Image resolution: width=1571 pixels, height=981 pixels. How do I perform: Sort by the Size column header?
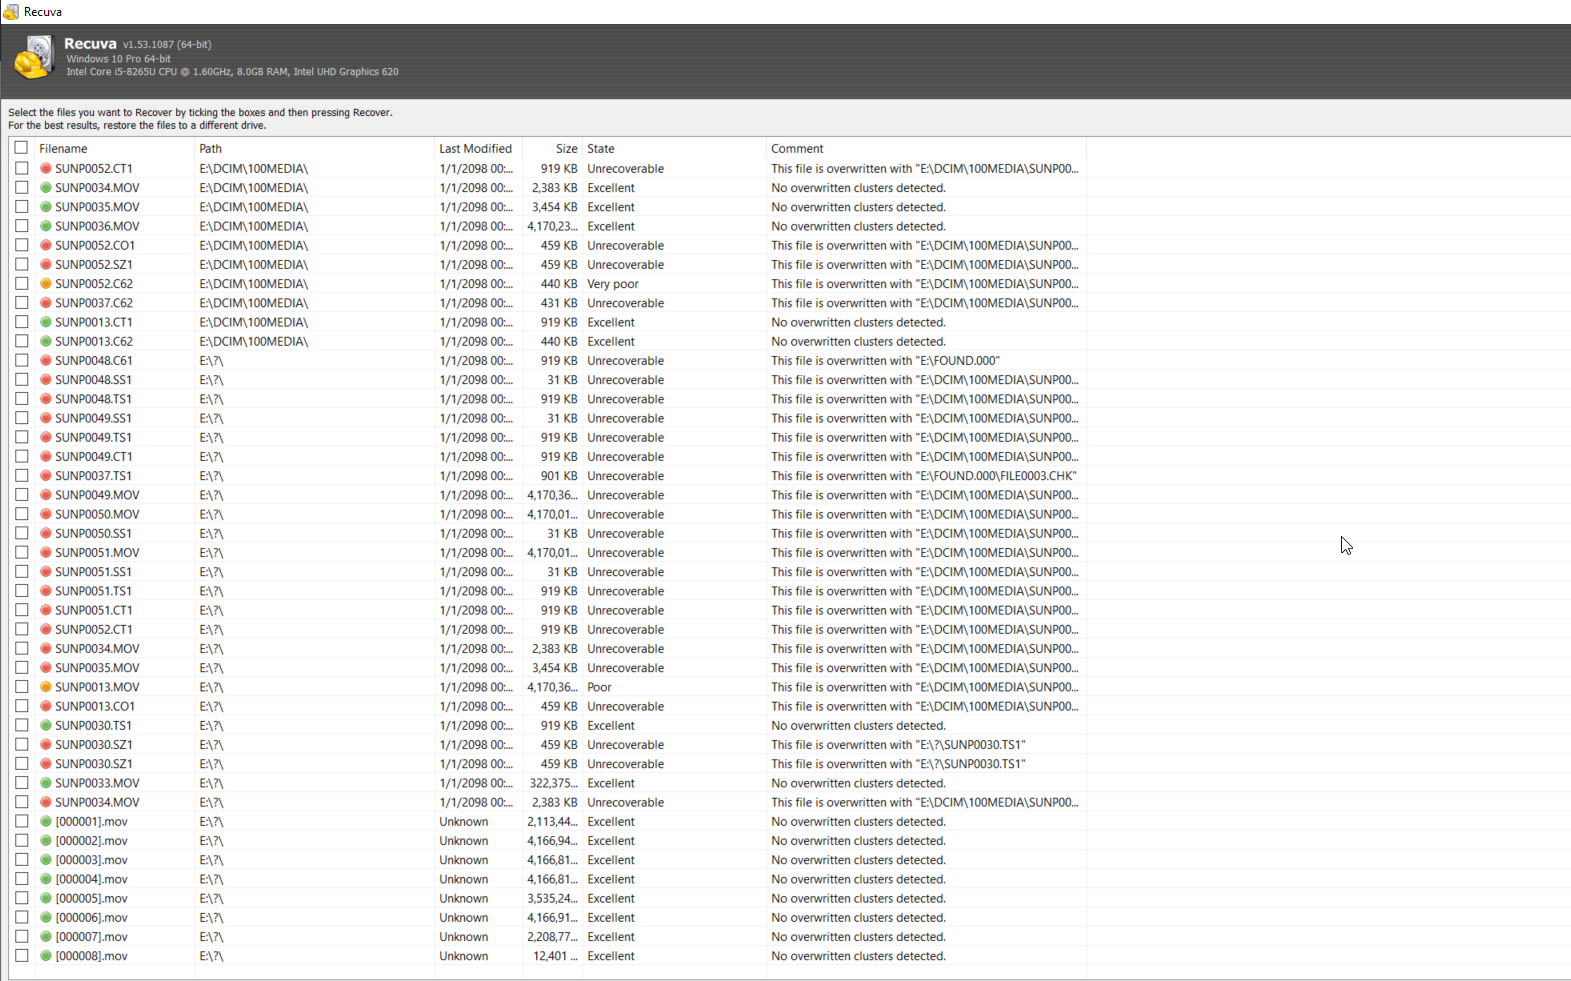[566, 149]
